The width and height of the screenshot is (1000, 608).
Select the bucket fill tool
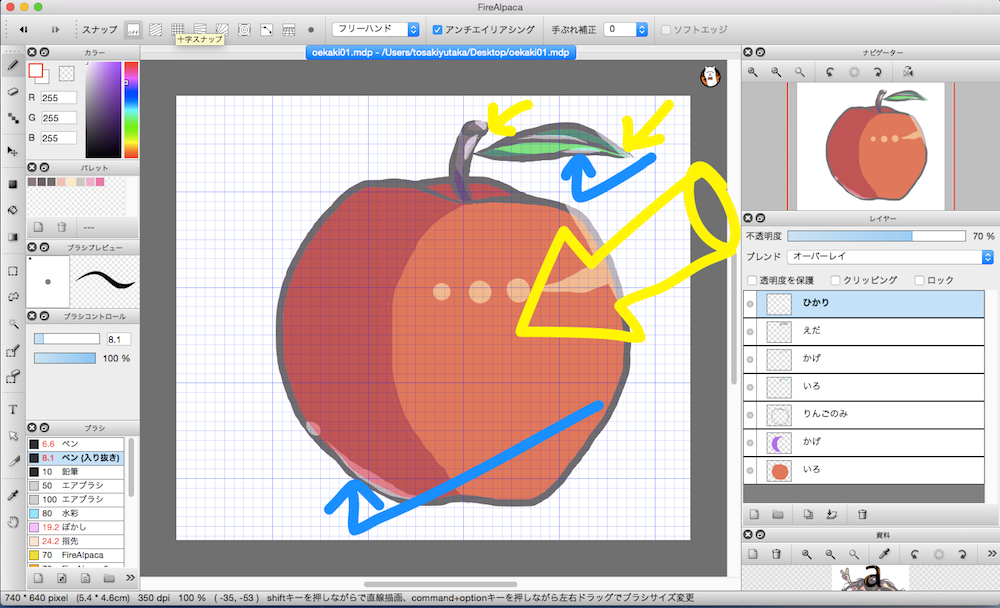(x=13, y=210)
